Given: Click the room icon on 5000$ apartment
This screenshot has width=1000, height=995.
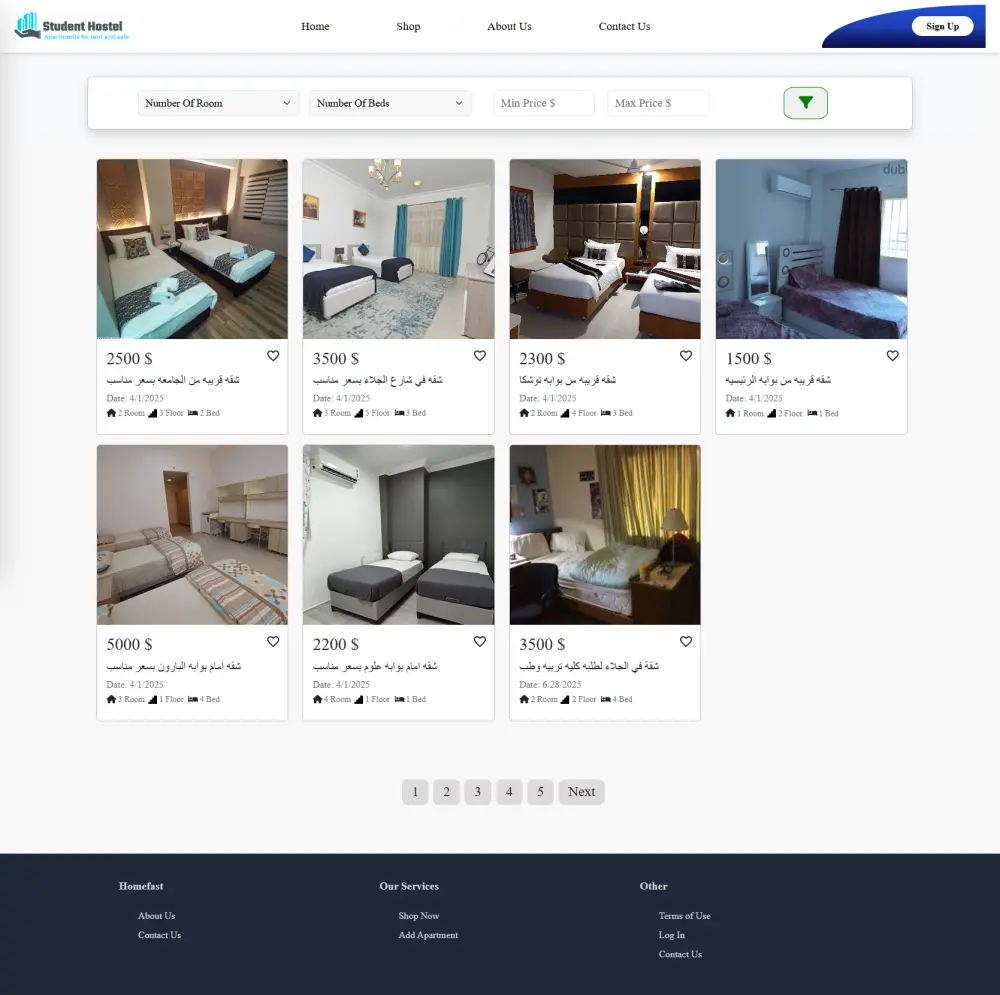Looking at the screenshot, I should point(111,699).
